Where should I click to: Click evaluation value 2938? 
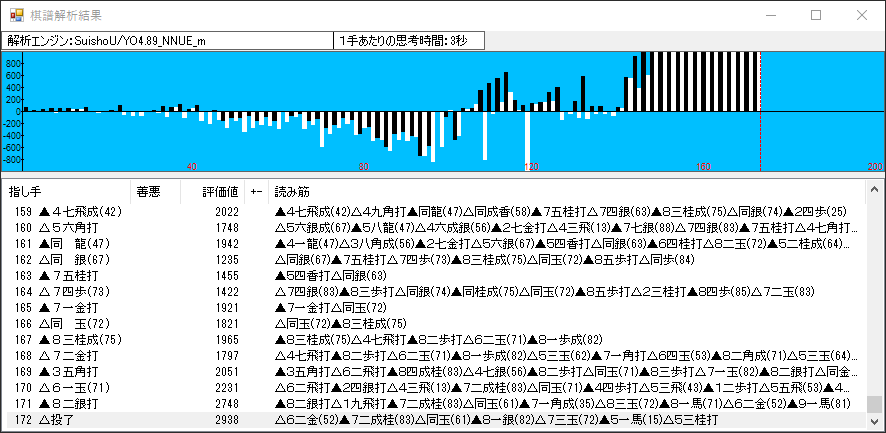click(x=227, y=420)
